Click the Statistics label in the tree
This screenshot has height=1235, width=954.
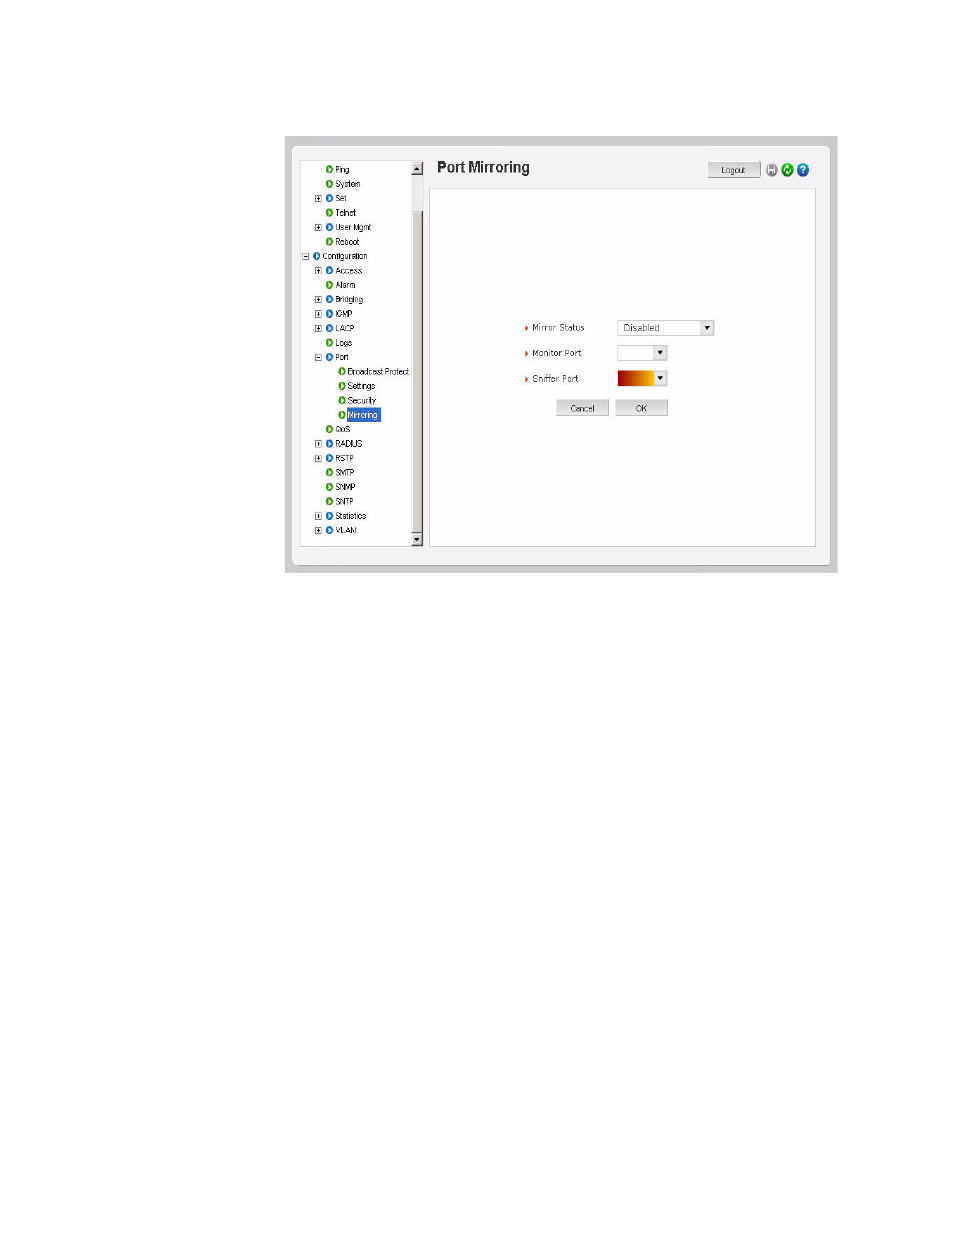[x=351, y=516]
